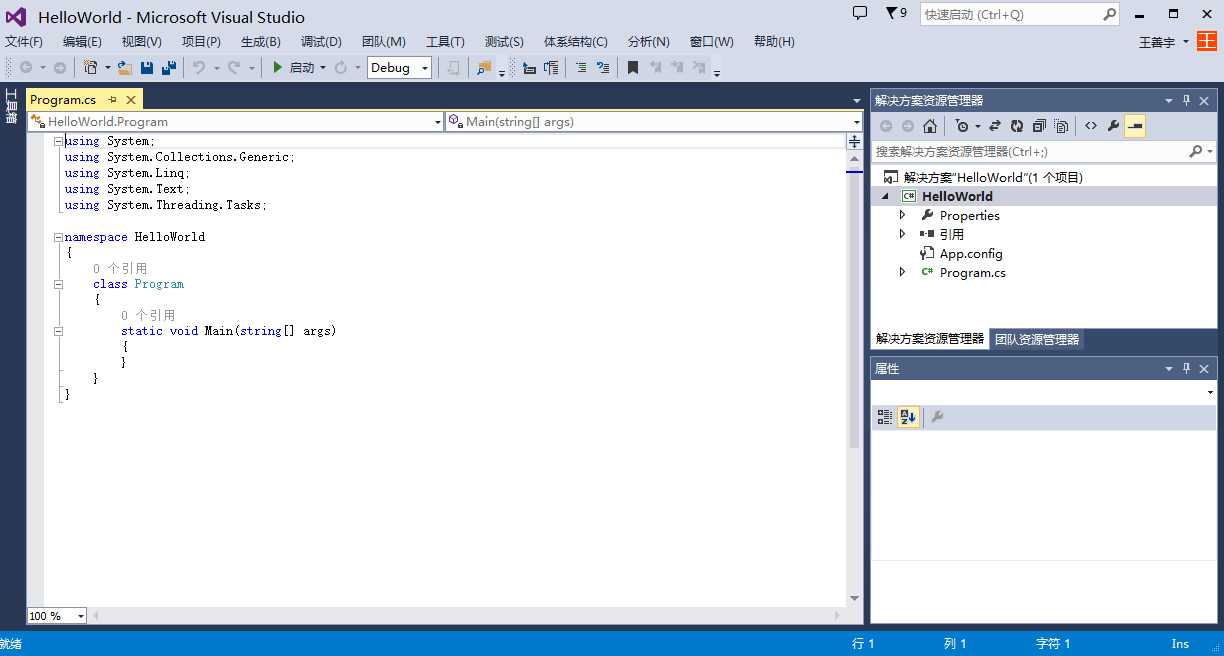The width and height of the screenshot is (1224, 656).
Task: Open the Start button dropdown arrow
Action: click(323, 68)
